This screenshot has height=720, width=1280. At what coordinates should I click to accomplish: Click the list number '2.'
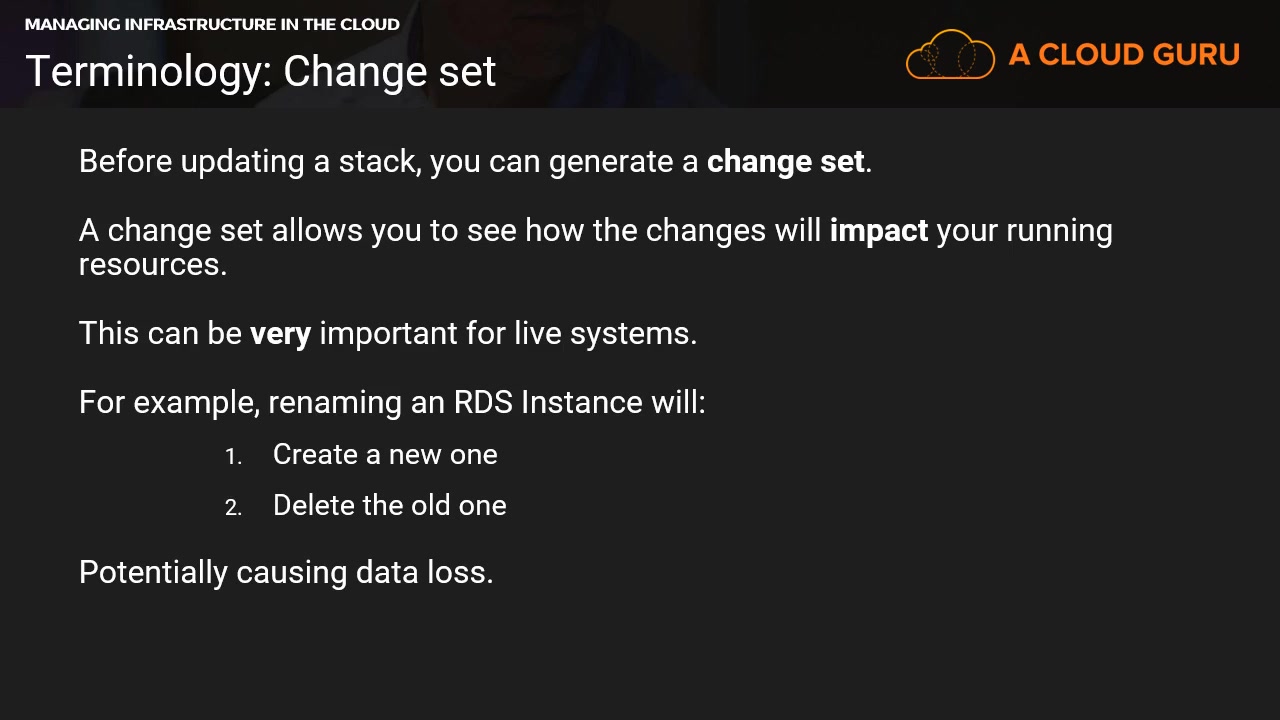pyautogui.click(x=233, y=508)
